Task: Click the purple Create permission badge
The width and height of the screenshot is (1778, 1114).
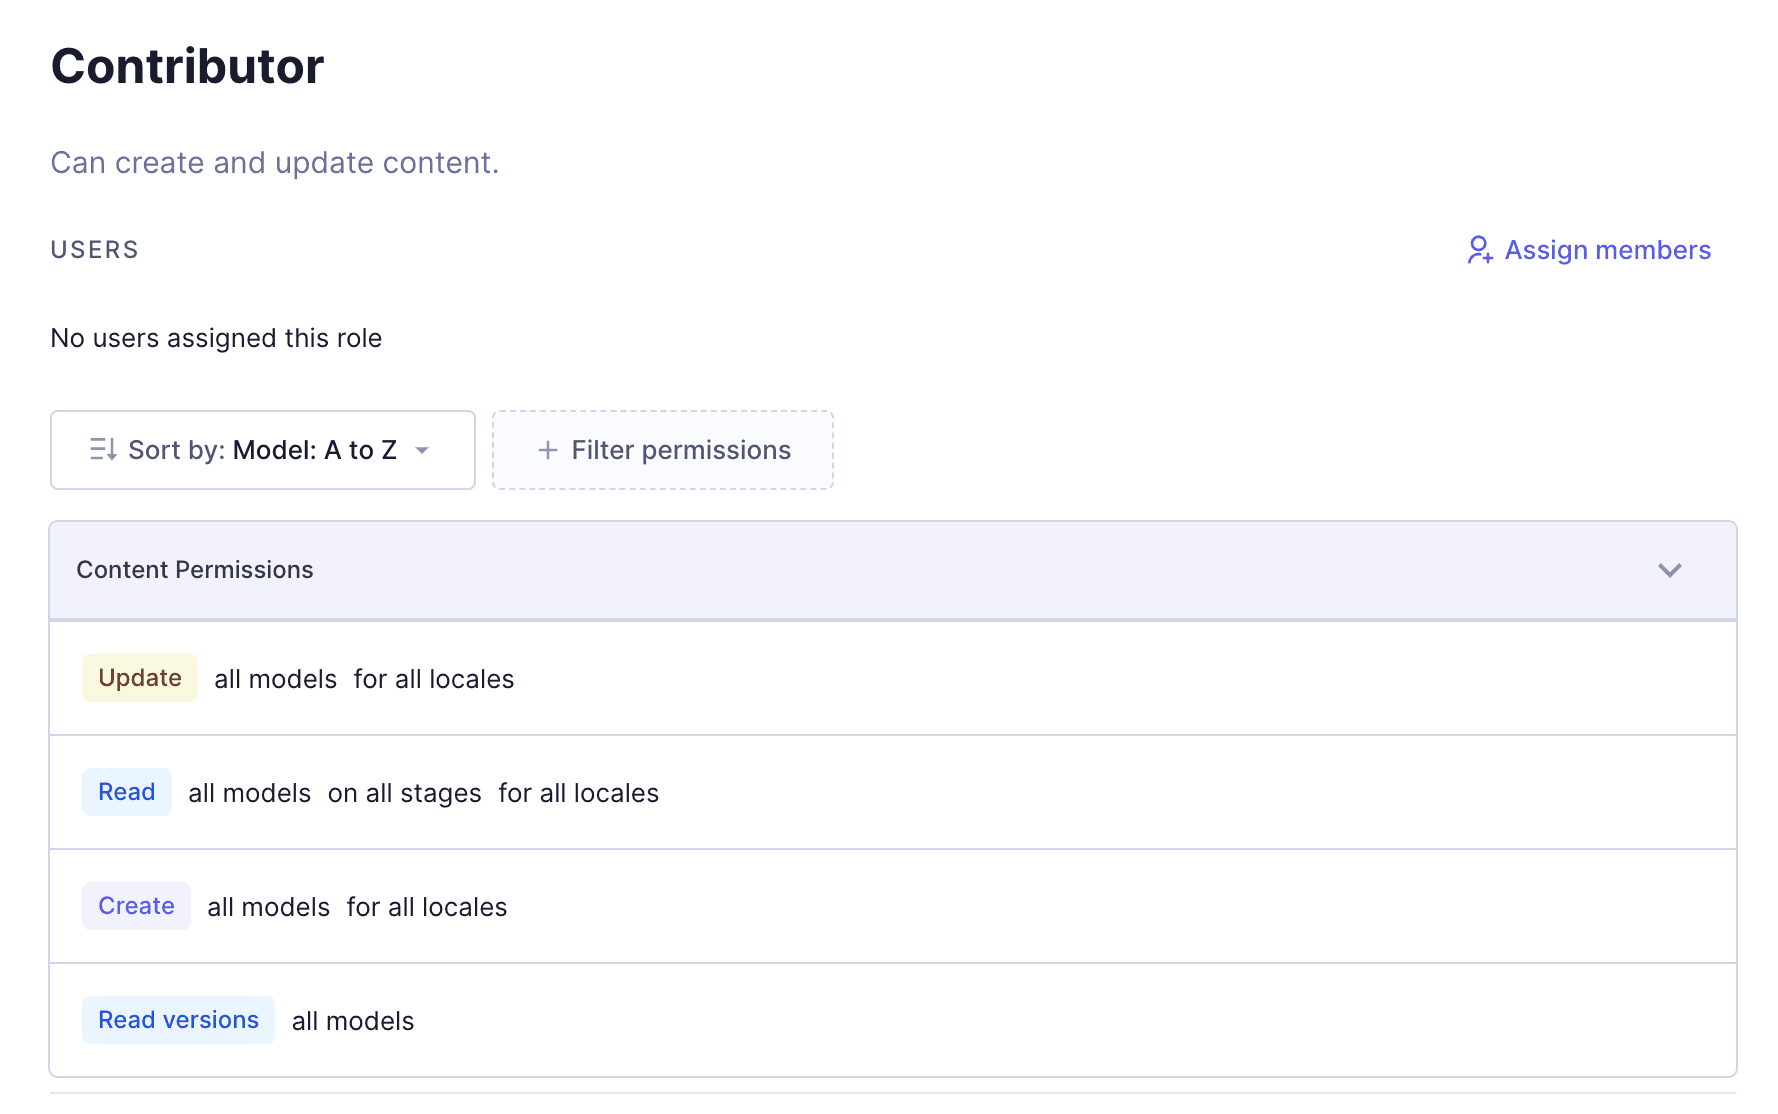Action: coord(136,906)
